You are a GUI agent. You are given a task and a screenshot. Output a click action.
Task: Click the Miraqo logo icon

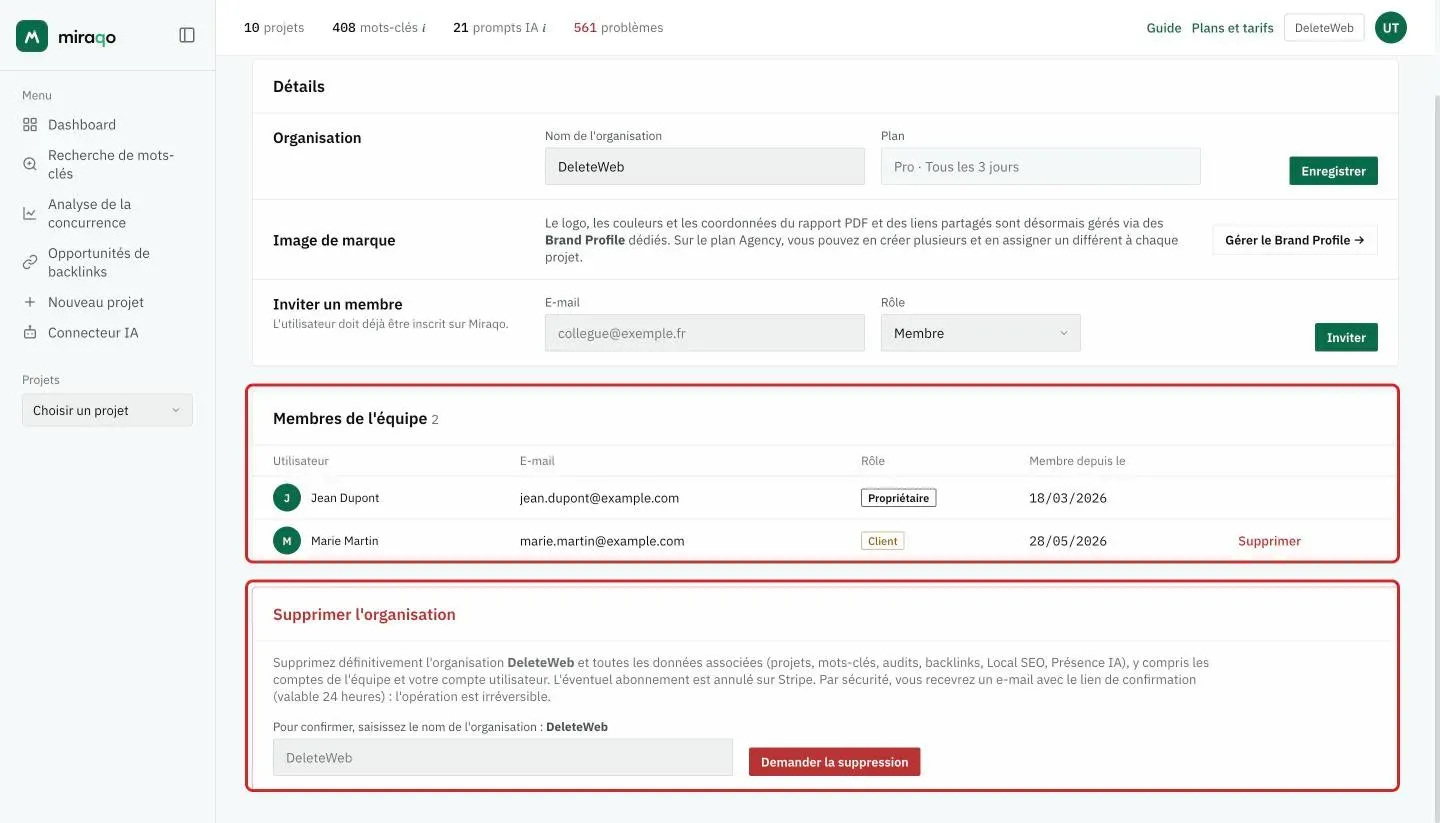coord(32,36)
